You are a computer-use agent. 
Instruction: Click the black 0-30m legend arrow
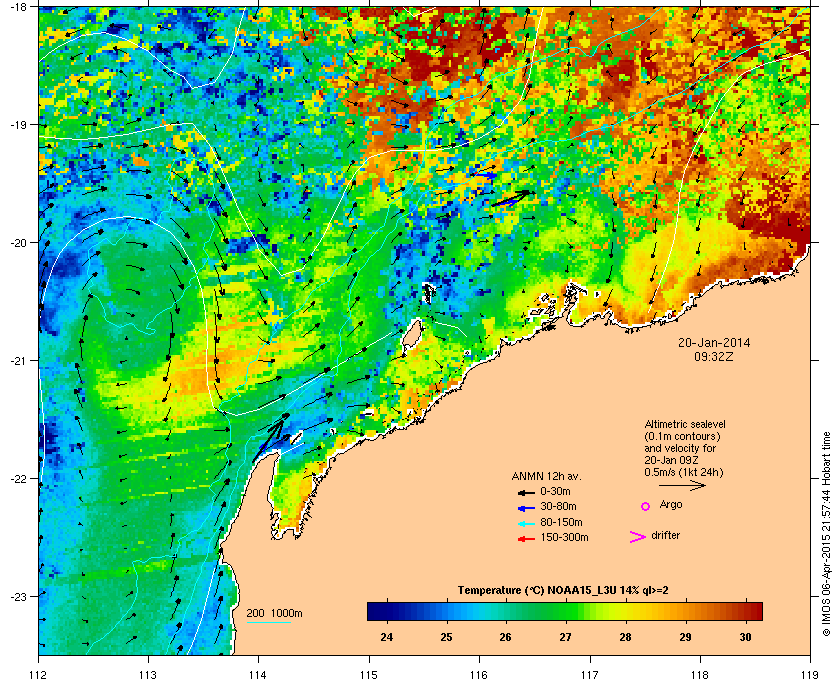[526, 492]
